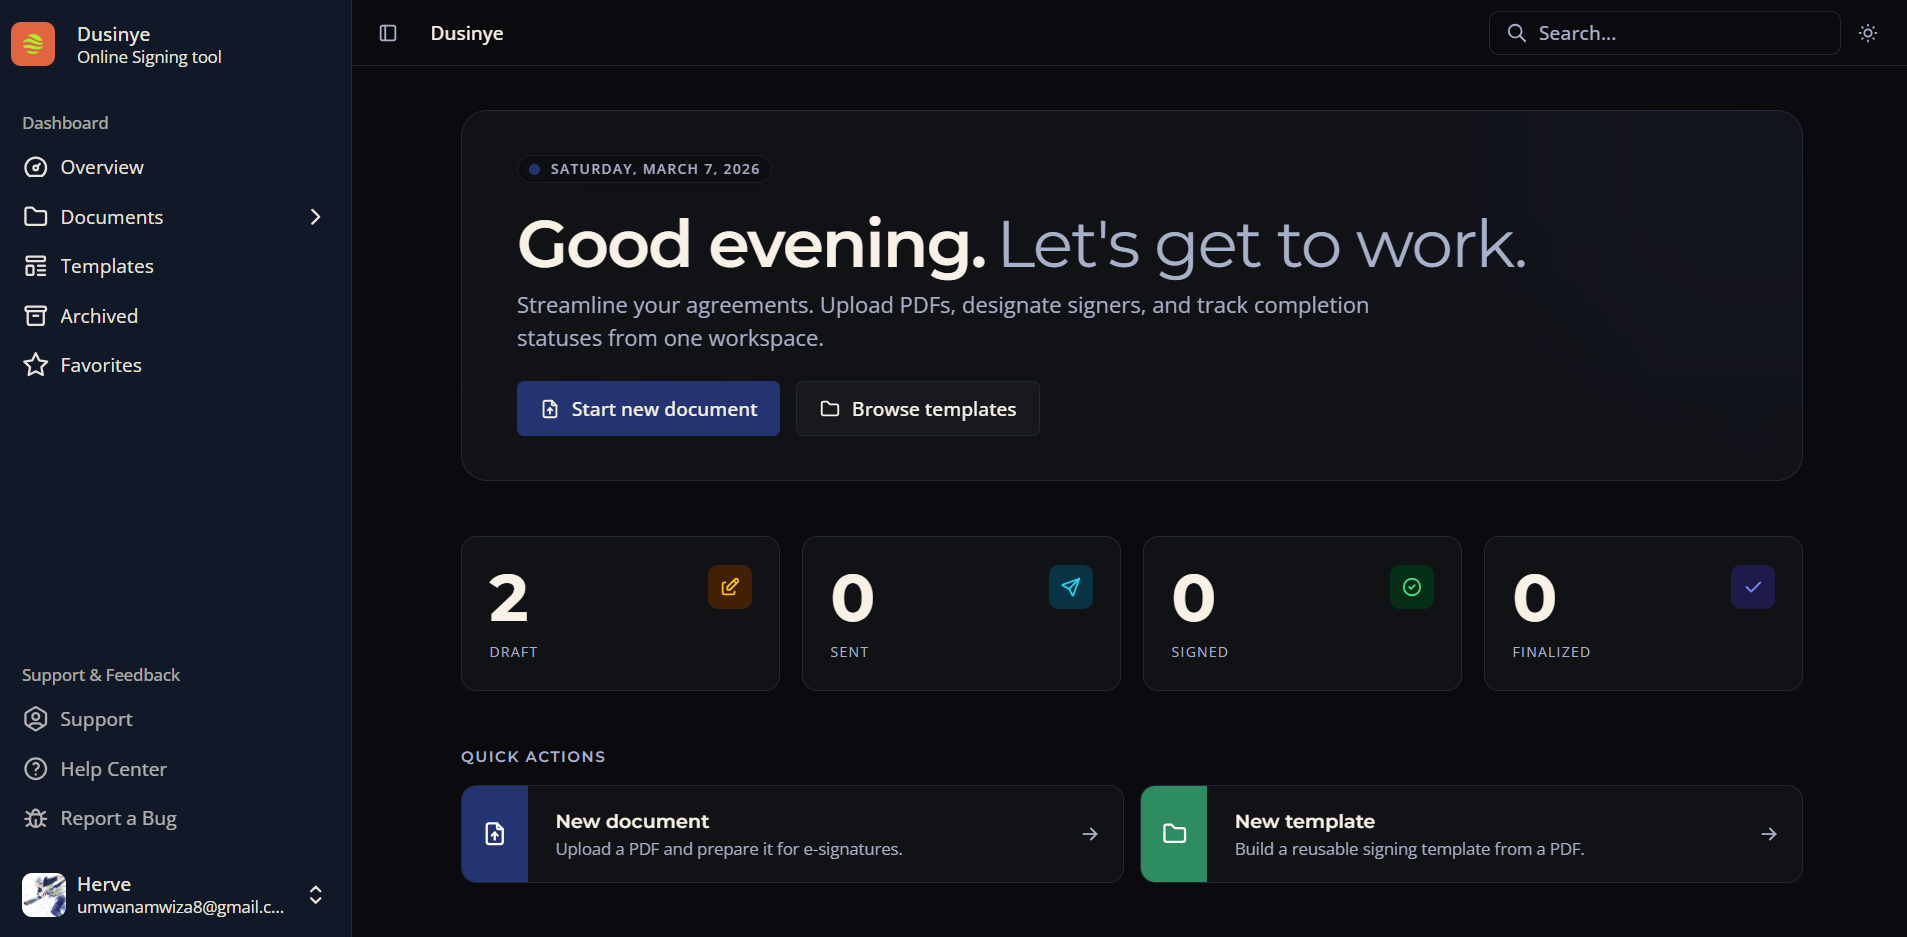The image size is (1907, 937).
Task: Open Templates via its sidebar icon
Action: pos(36,265)
